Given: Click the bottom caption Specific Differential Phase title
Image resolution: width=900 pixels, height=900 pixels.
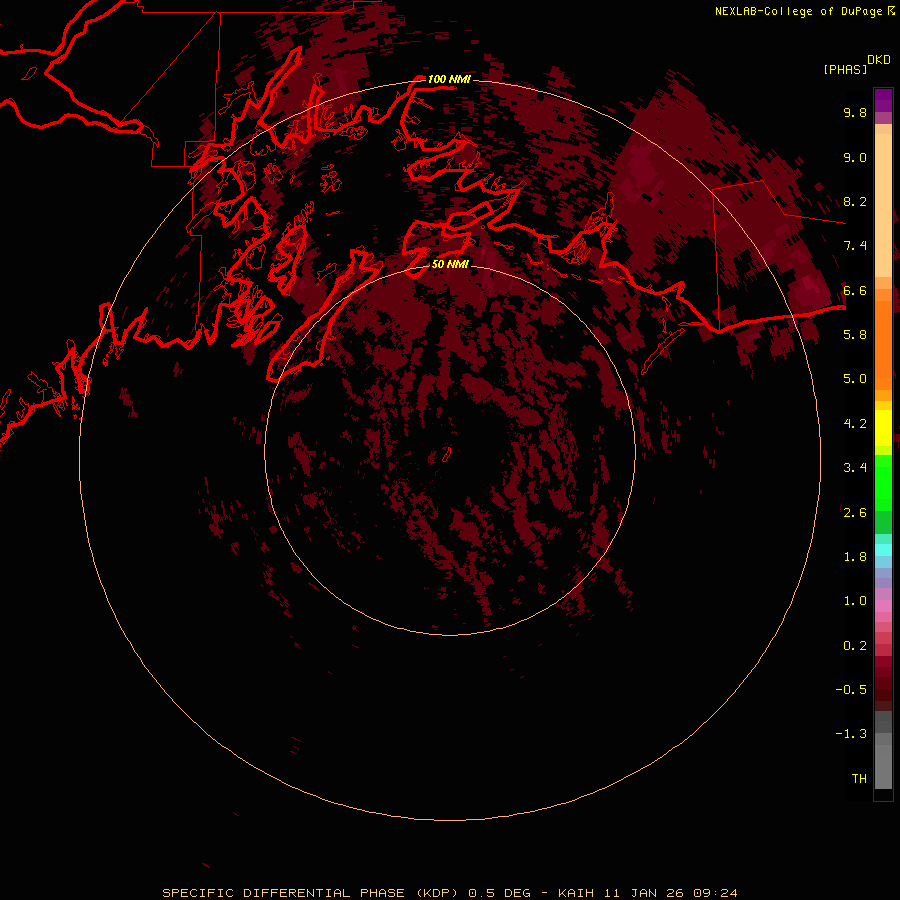Looking at the screenshot, I should click(450, 893).
